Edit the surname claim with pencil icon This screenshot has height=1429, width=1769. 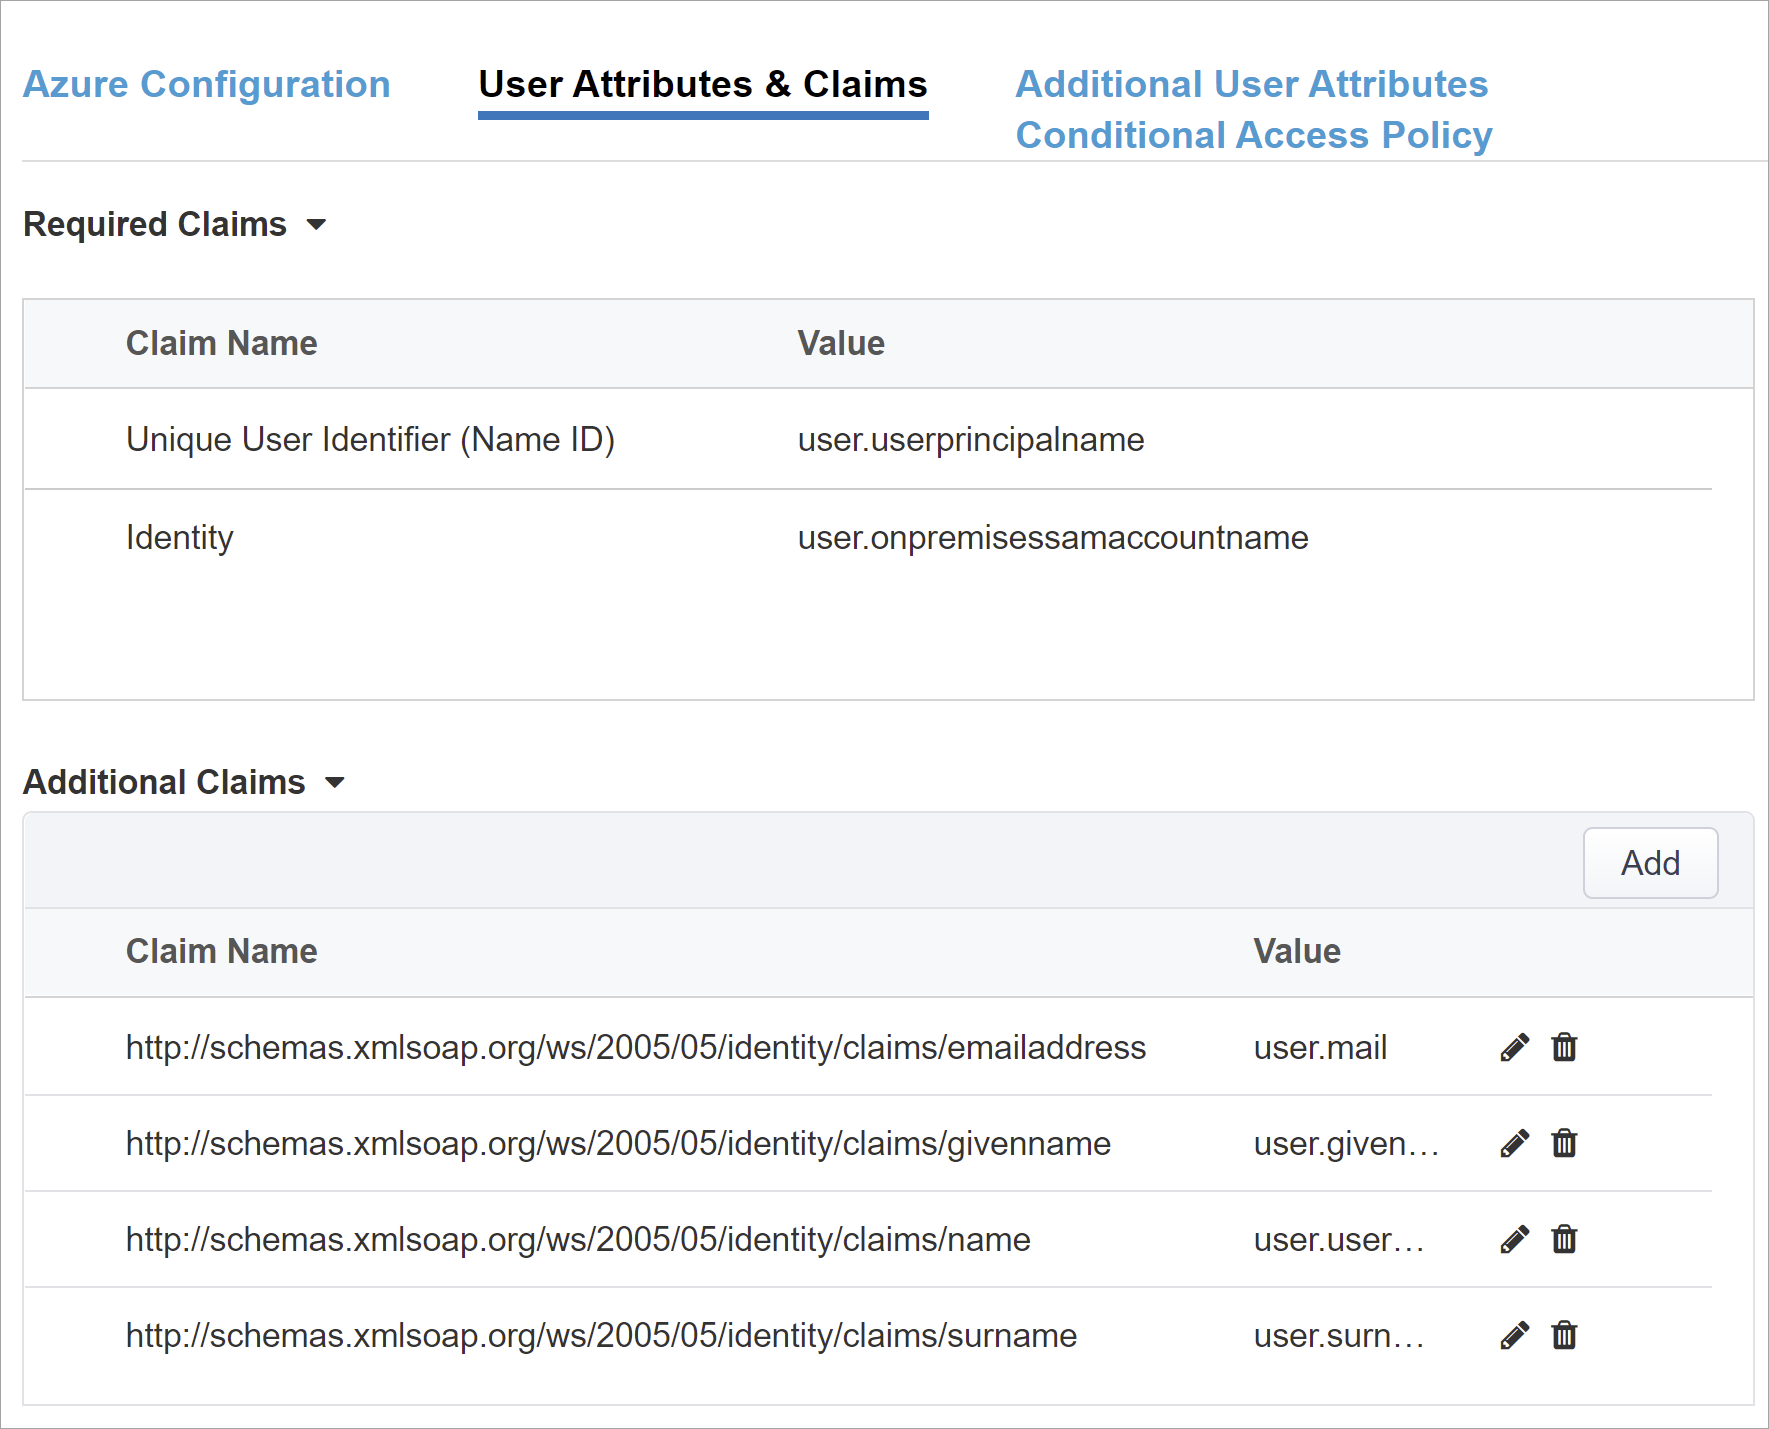click(x=1514, y=1335)
